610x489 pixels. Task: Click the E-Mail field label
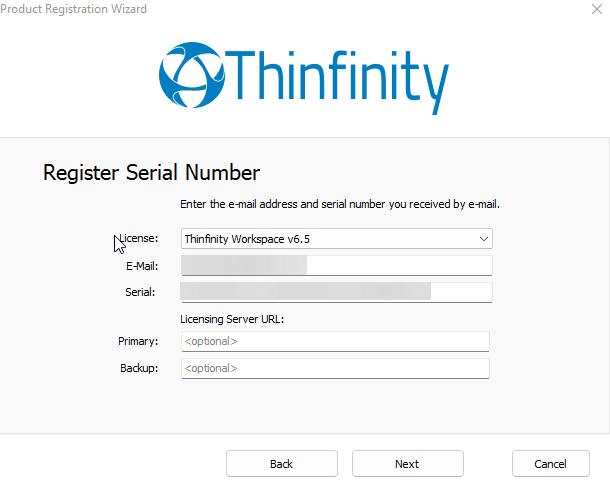click(141, 266)
